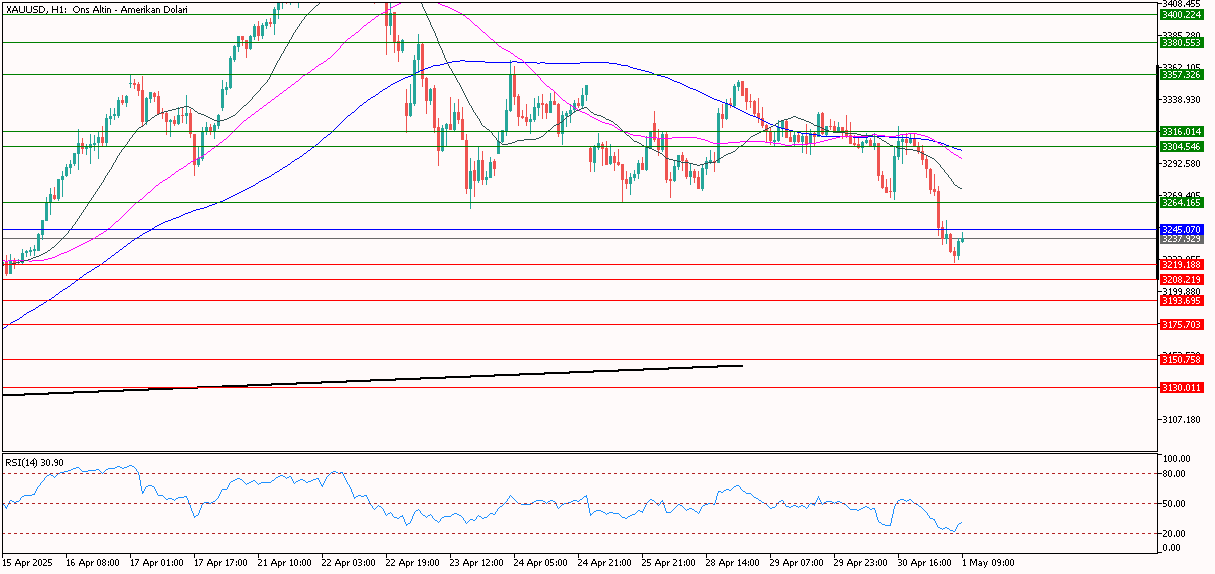Image resolution: width=1215 pixels, height=574 pixels.
Task: Click the 3408.455 price axis value
Action: pos(1181,4)
